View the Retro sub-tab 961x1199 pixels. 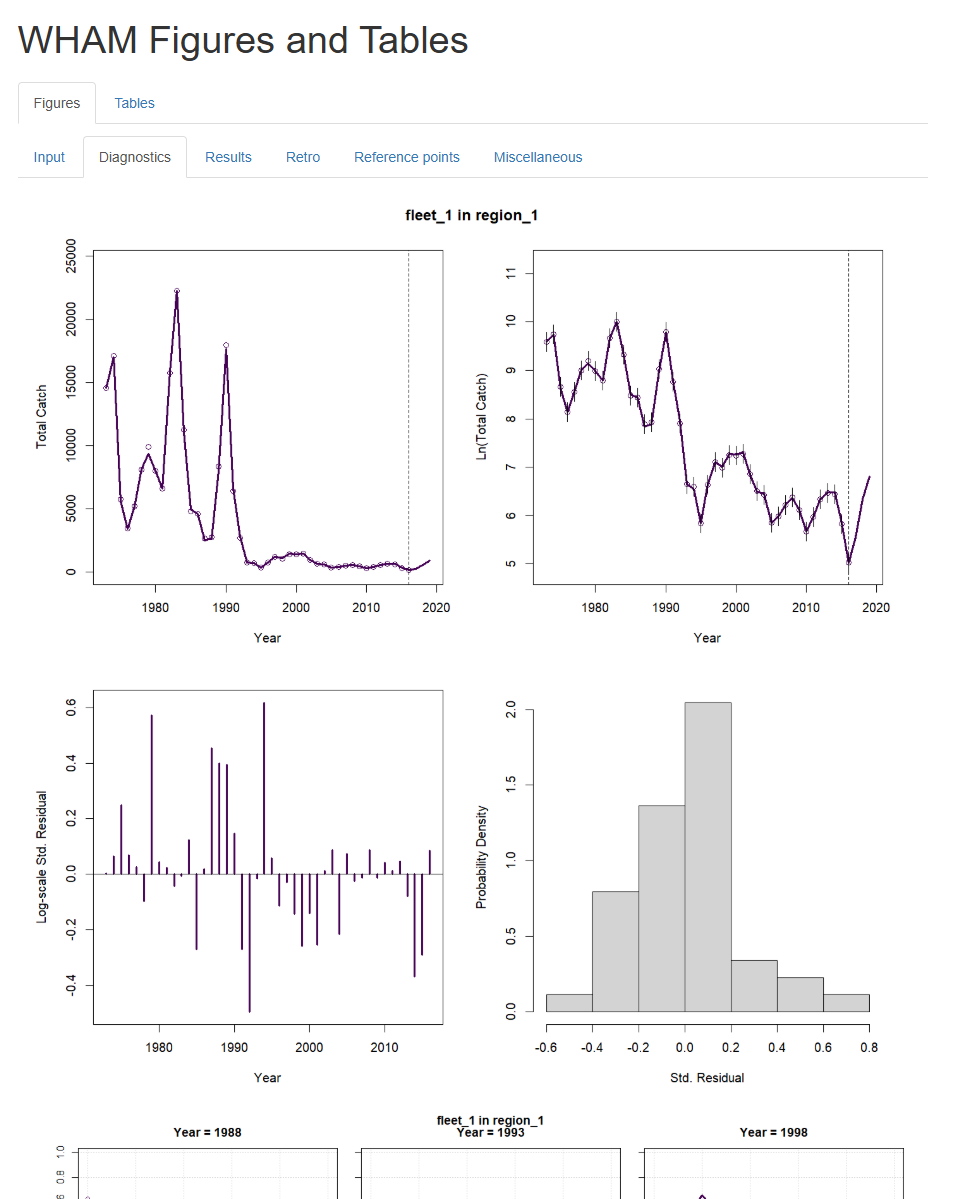point(302,157)
